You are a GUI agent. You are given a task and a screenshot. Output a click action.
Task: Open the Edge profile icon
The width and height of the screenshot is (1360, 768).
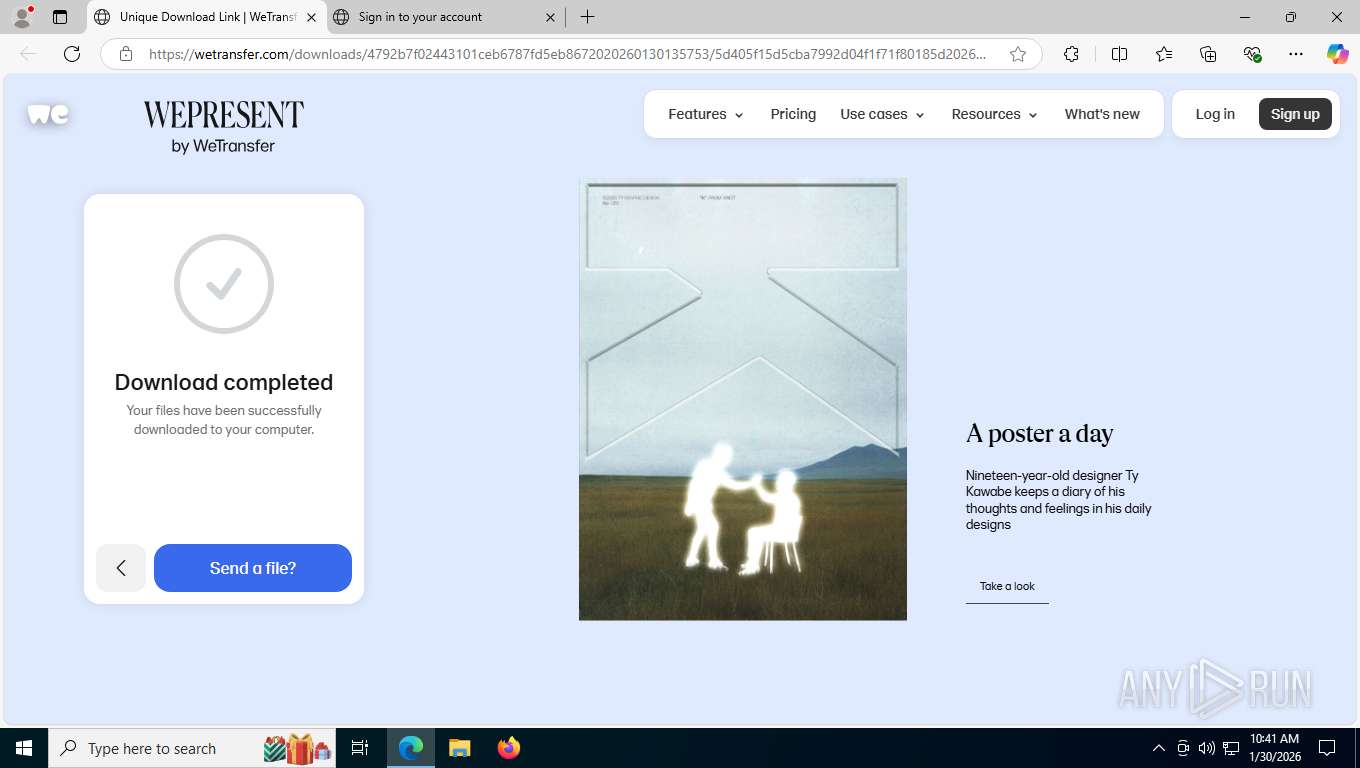click(22, 17)
